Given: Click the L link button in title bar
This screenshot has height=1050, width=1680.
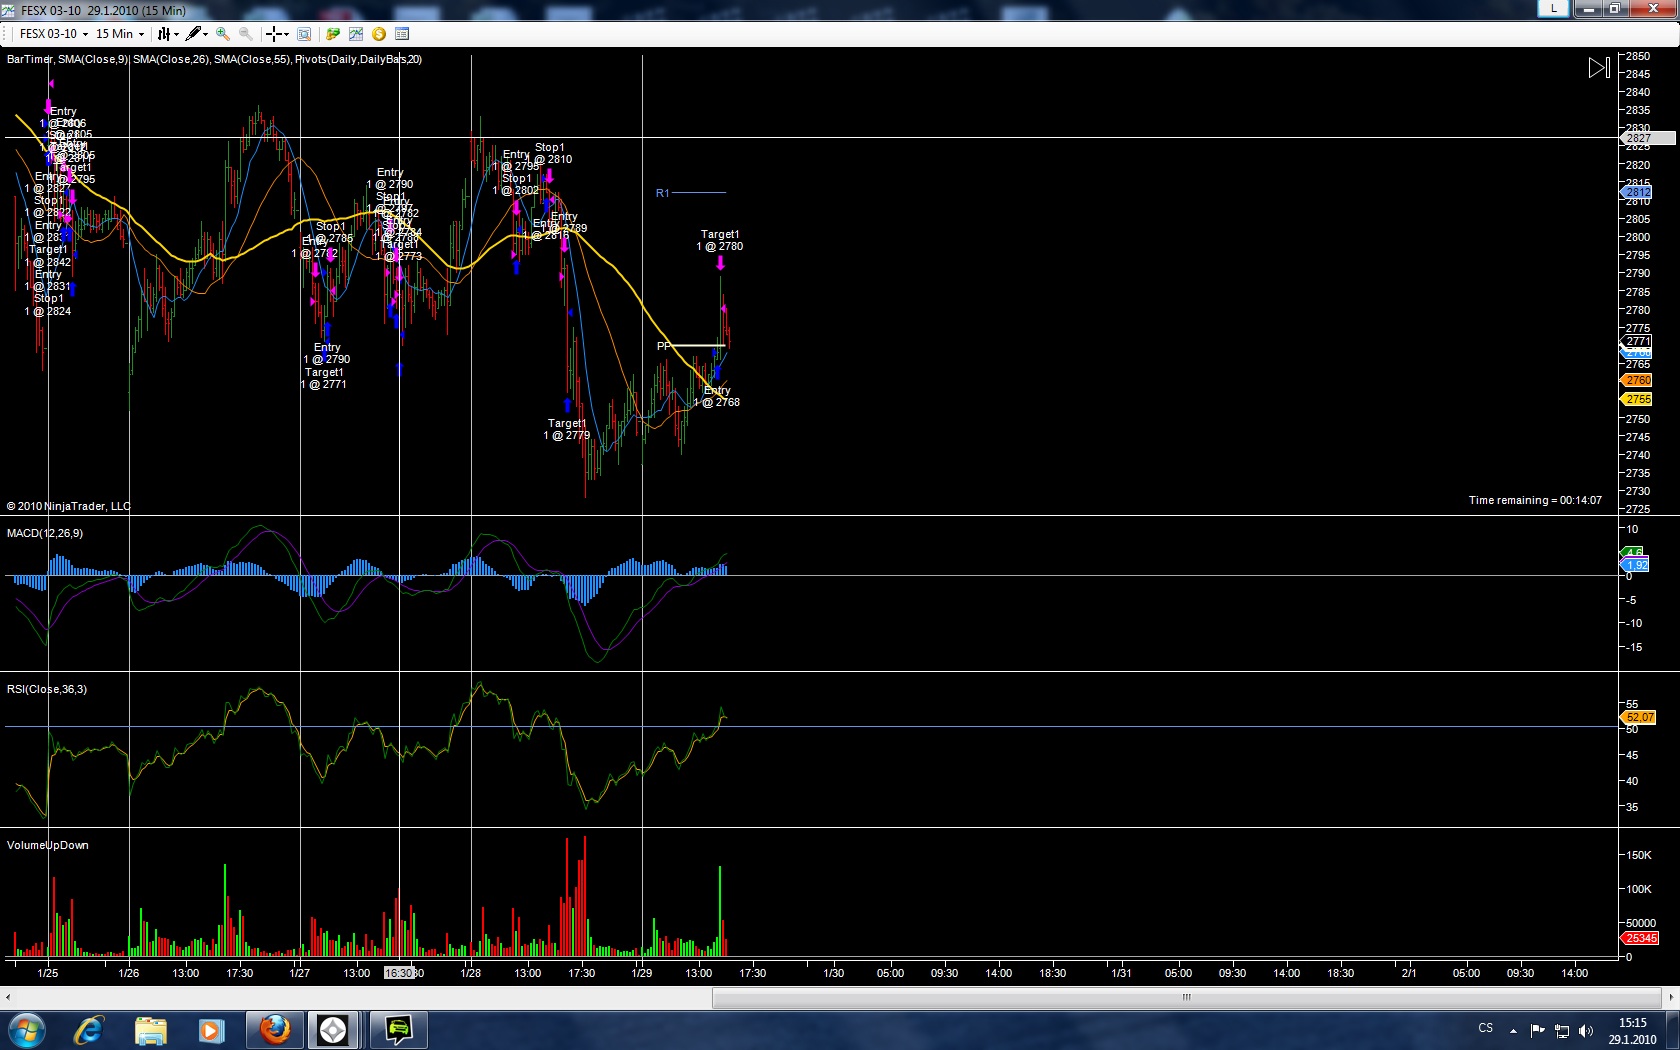Looking at the screenshot, I should tap(1553, 8).
